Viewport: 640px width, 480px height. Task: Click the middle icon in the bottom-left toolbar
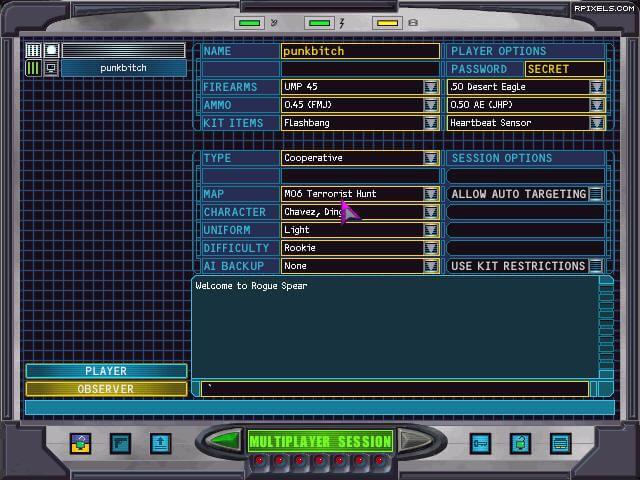coord(120,442)
